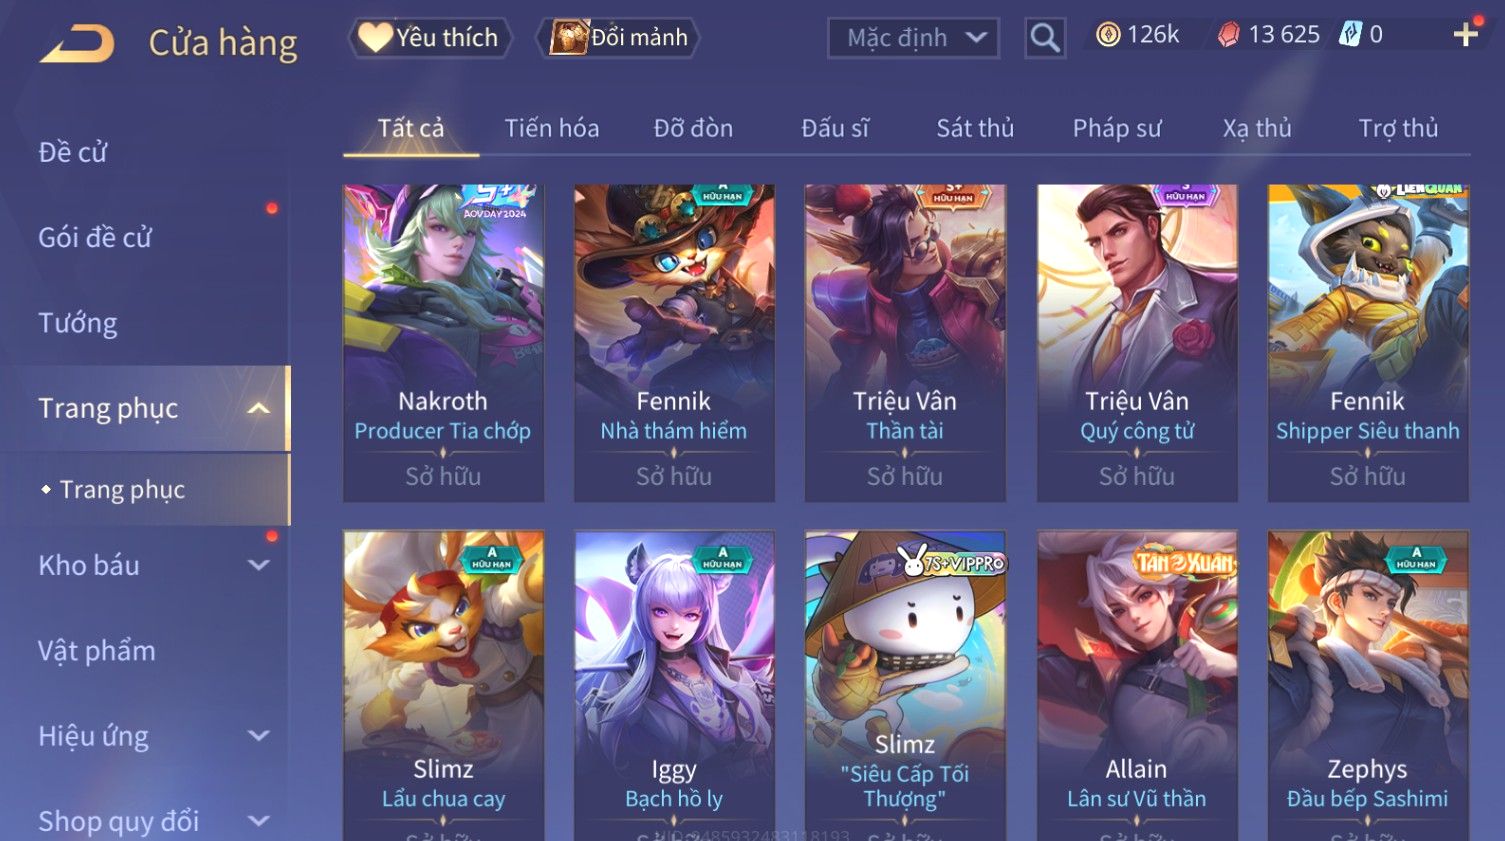Image resolution: width=1505 pixels, height=841 pixels.
Task: Click the blue voucher currency icon
Action: pyautogui.click(x=1351, y=35)
